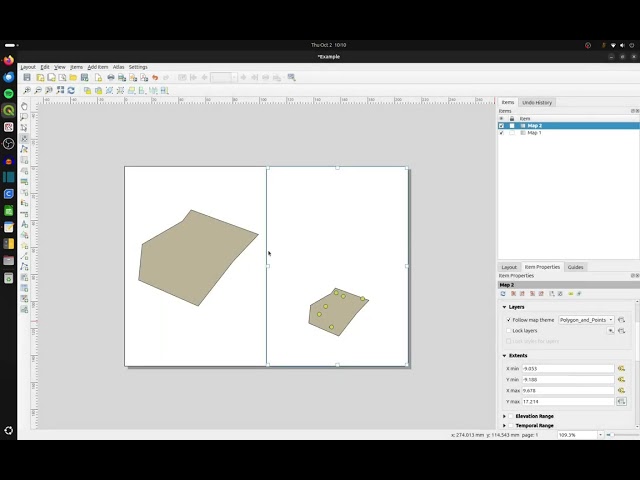640x480 pixels.
Task: Click the Zoom Full icon
Action: 60,91
